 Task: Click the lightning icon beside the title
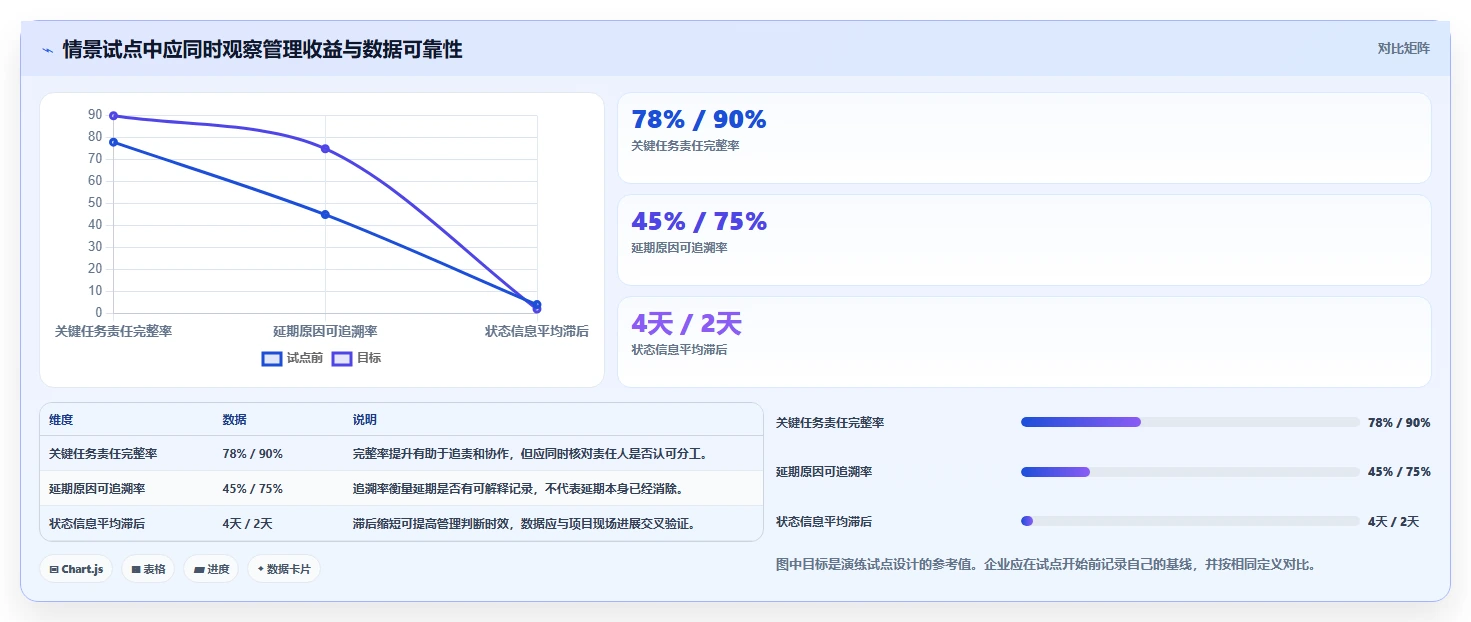pyautogui.click(x=47, y=50)
